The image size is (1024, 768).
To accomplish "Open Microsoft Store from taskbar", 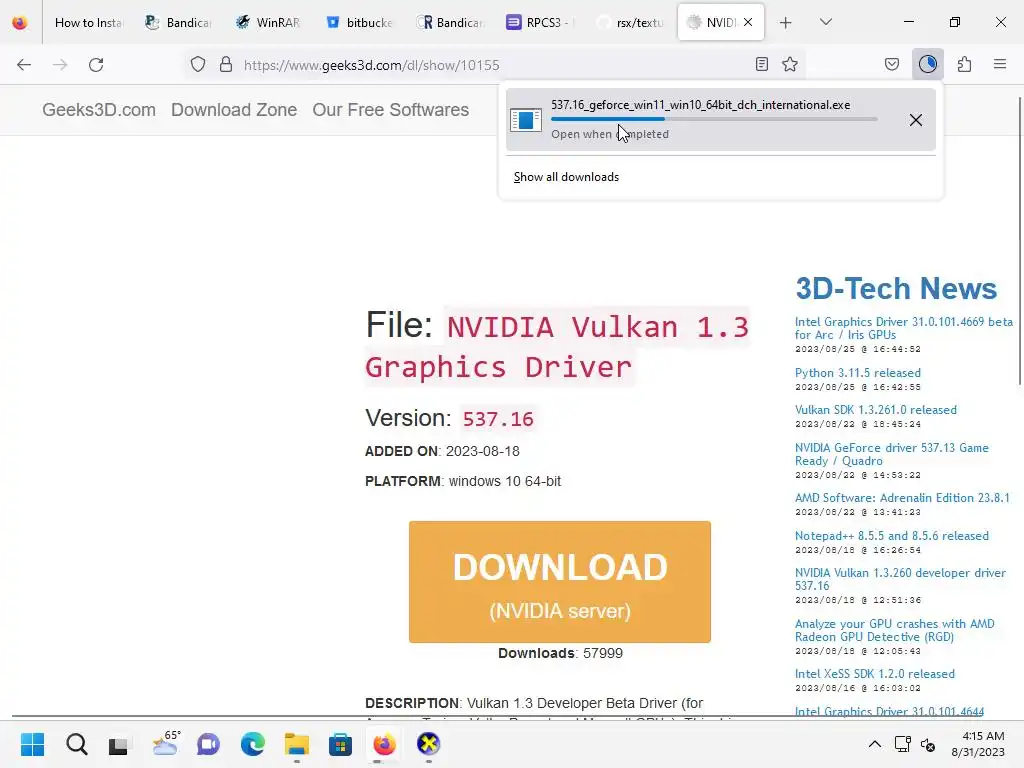I will pyautogui.click(x=340, y=744).
